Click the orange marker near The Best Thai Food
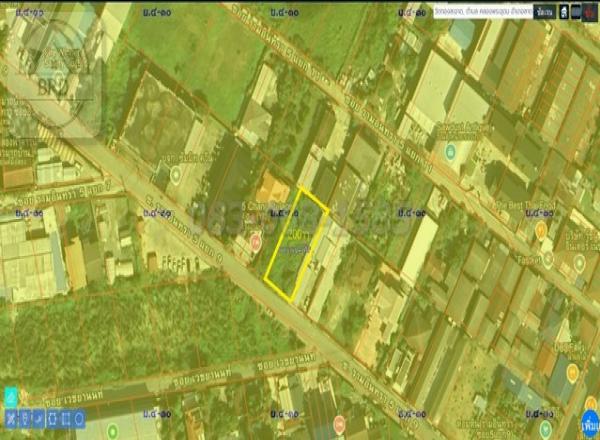 pos(541,230)
